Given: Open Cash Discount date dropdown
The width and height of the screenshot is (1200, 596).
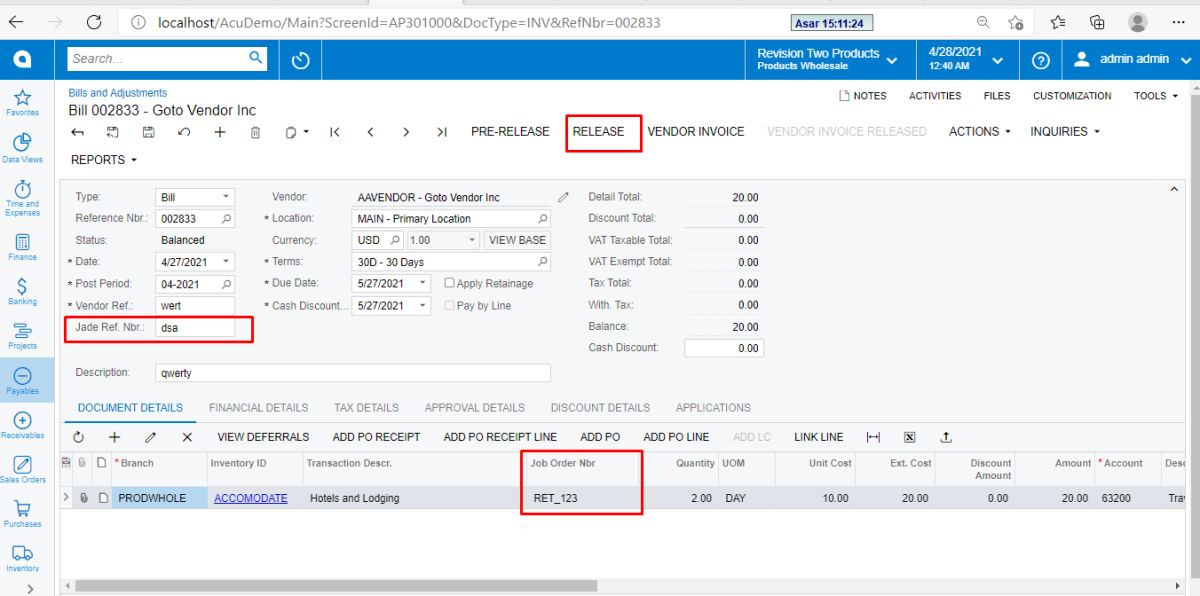Looking at the screenshot, I should 424,305.
